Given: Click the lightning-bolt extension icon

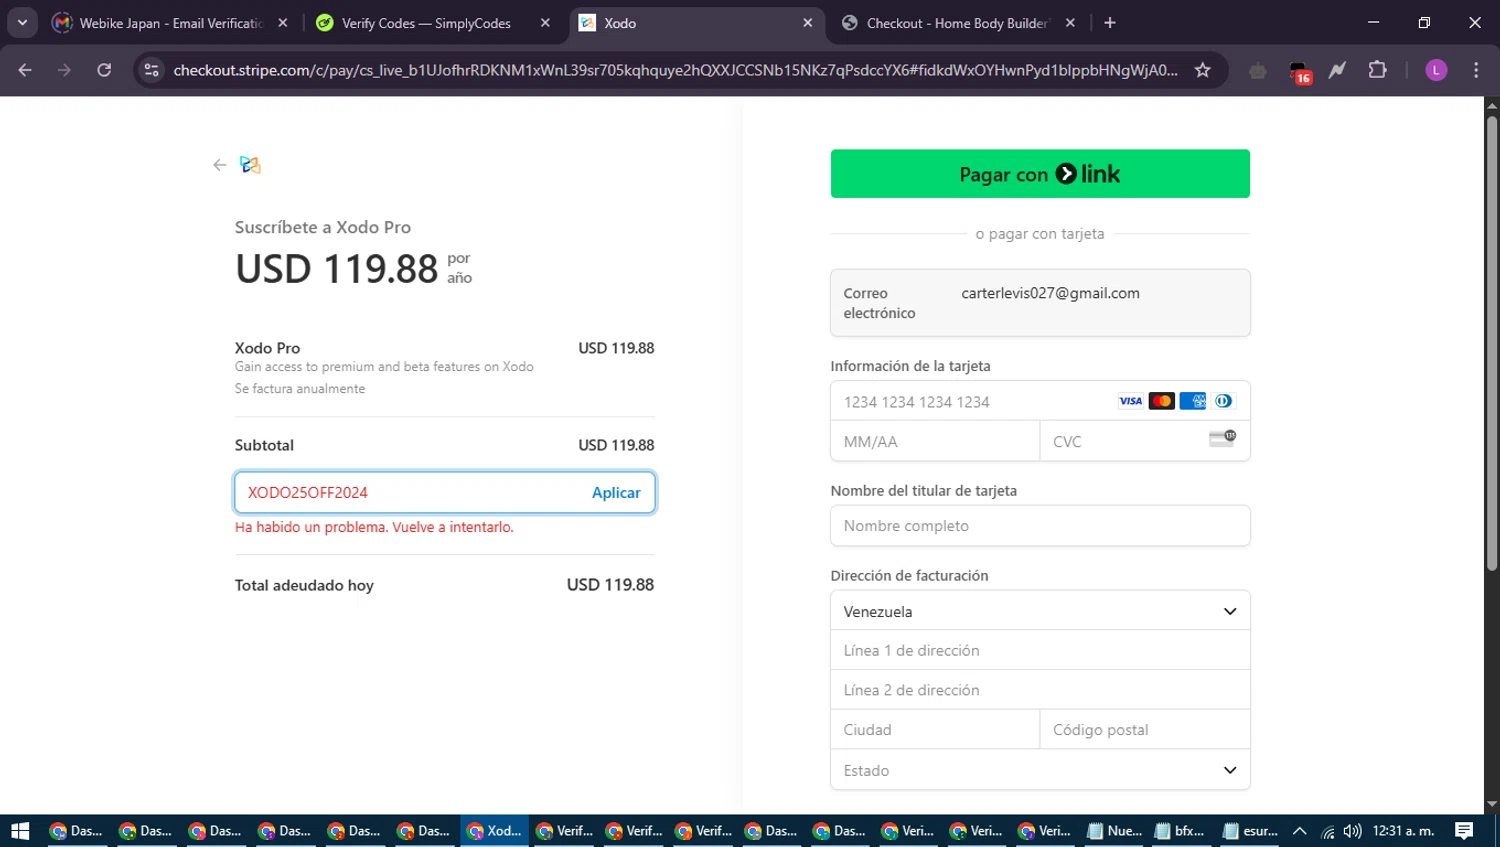Looking at the screenshot, I should point(1337,70).
